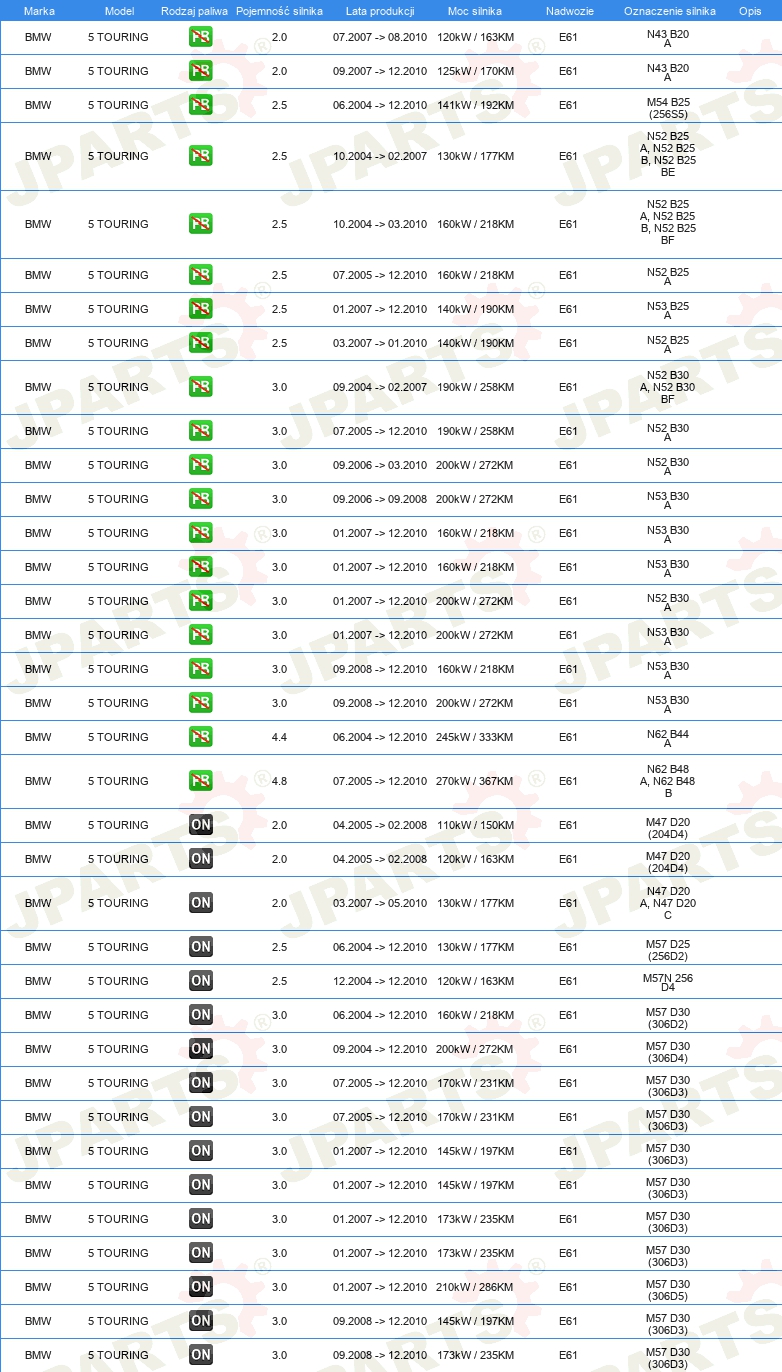
Task: Click PB icon in 09.2004 -> 02.2007 190kW row
Action: [201, 387]
